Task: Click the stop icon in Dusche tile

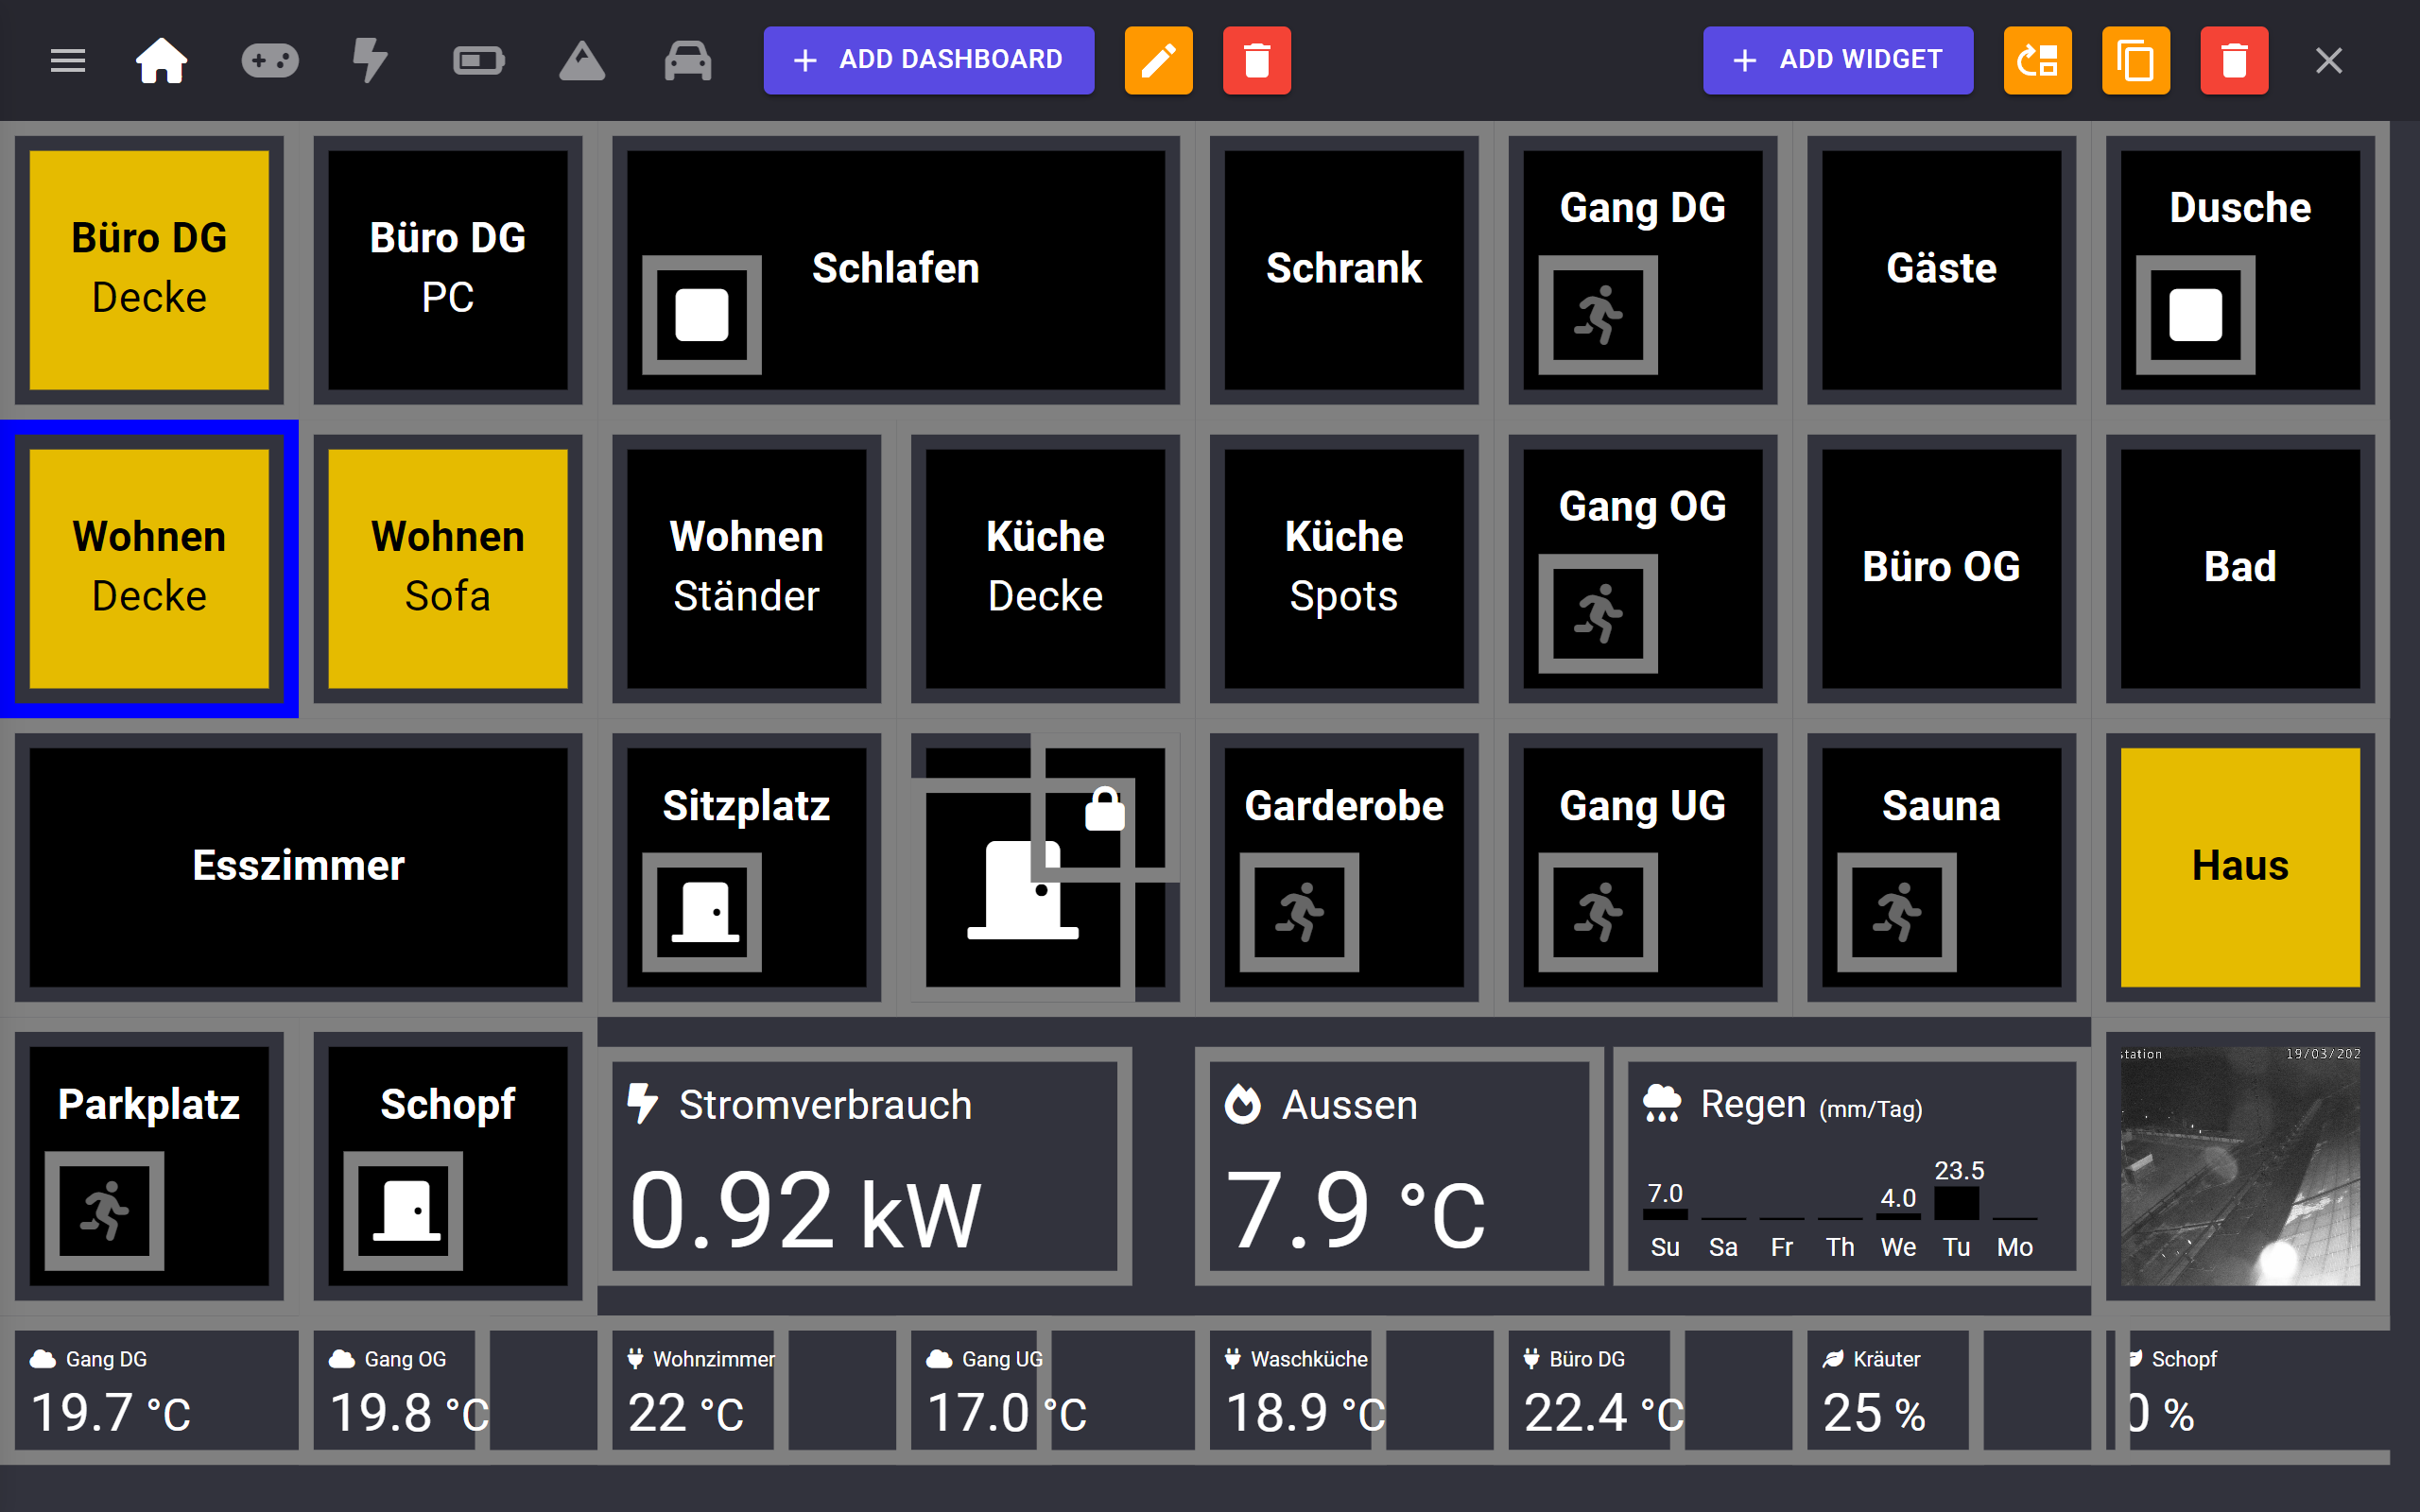Action: [x=2196, y=315]
